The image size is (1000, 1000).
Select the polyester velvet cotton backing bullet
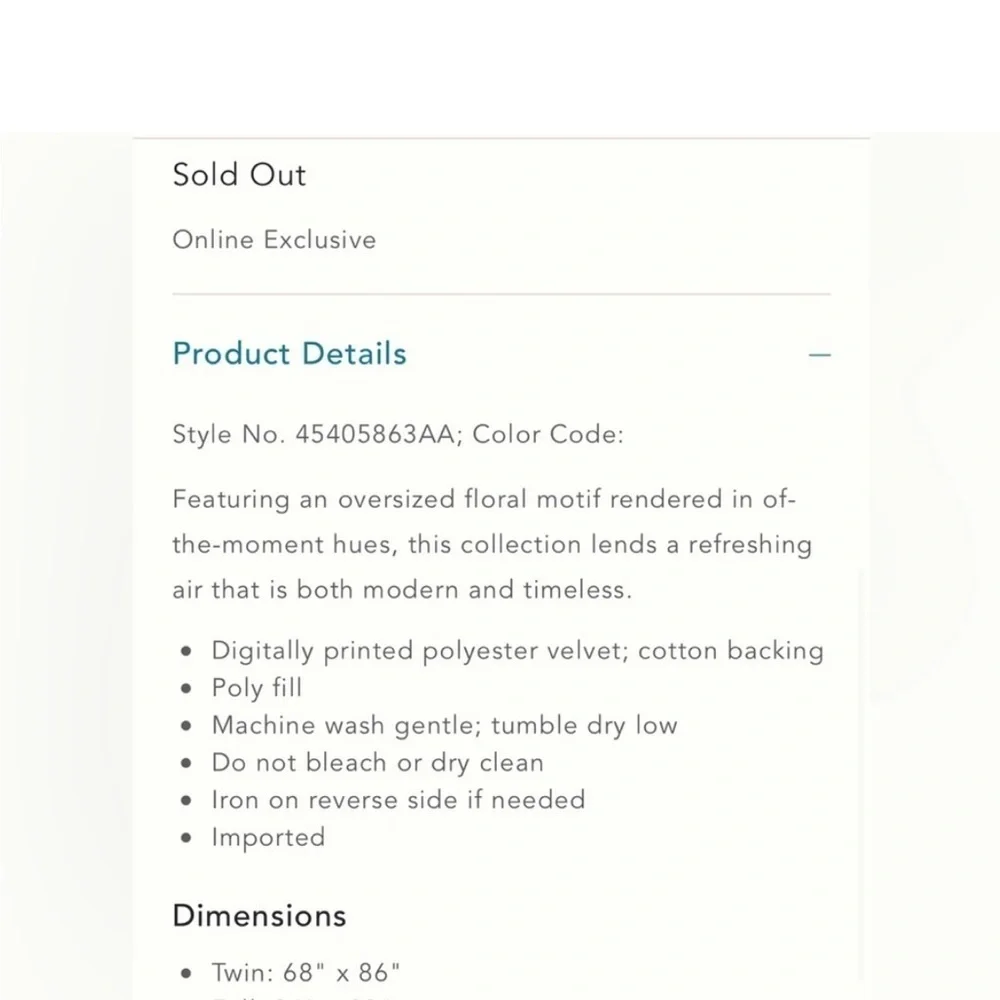pos(518,651)
